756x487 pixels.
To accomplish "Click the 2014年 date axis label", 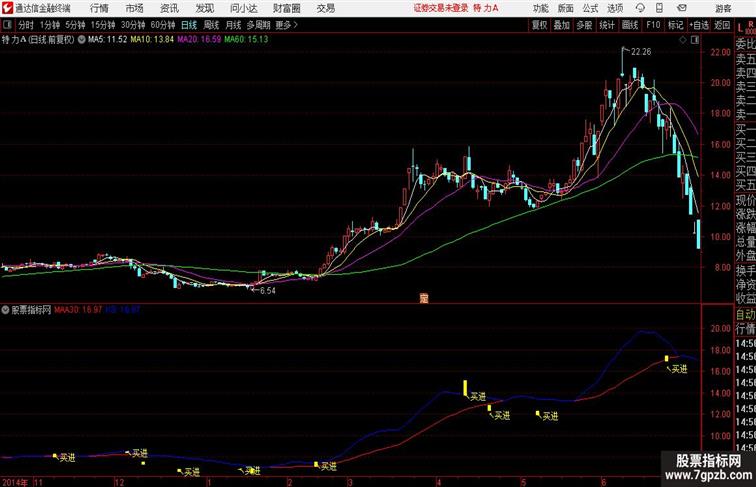I will [x=15, y=482].
